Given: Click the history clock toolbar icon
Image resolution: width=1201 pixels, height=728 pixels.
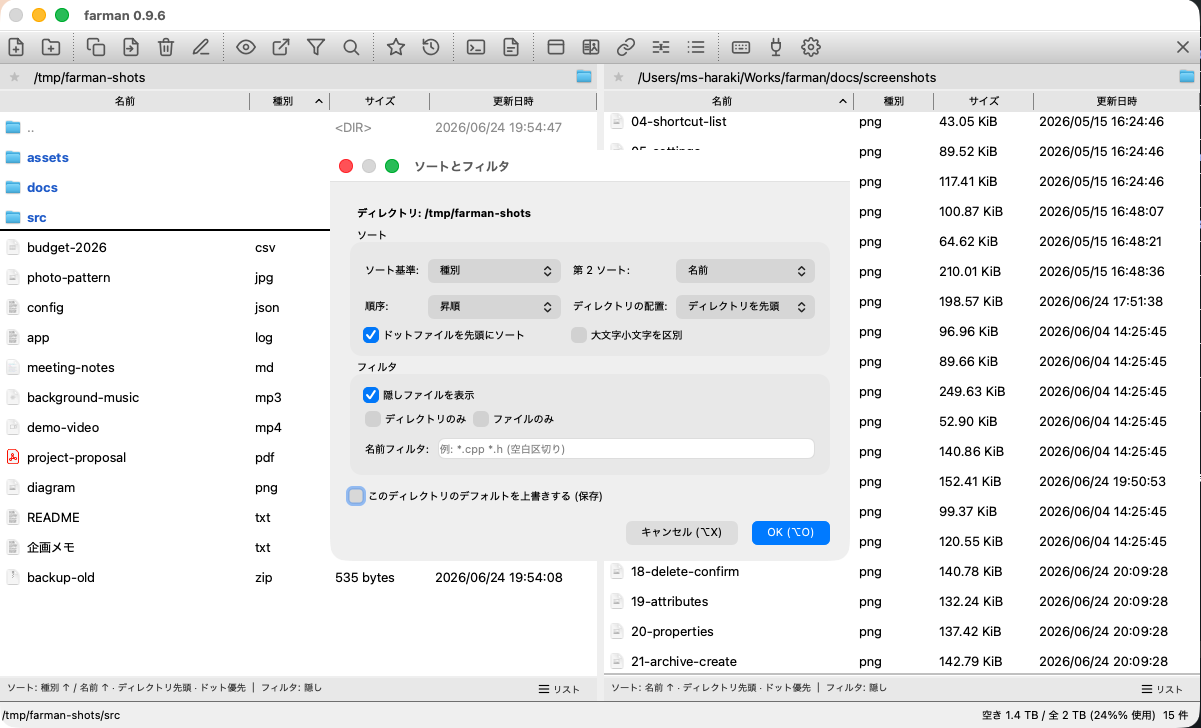Looking at the screenshot, I should (x=431, y=47).
